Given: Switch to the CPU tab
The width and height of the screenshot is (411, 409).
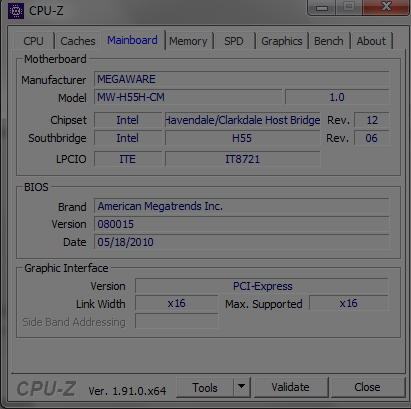Looking at the screenshot, I should point(33,41).
